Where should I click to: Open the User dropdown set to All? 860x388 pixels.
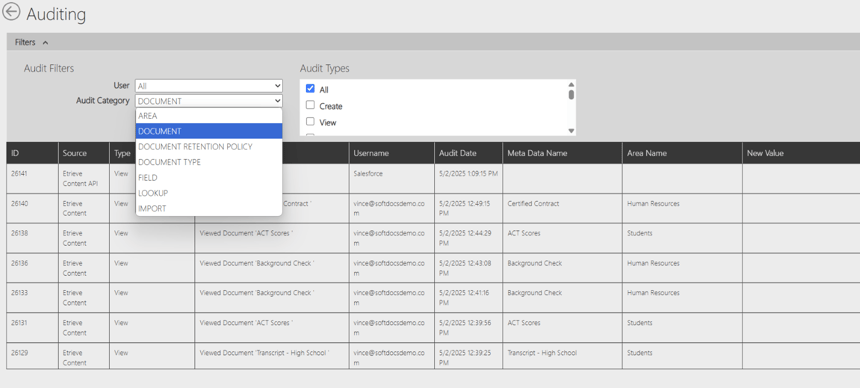point(209,86)
